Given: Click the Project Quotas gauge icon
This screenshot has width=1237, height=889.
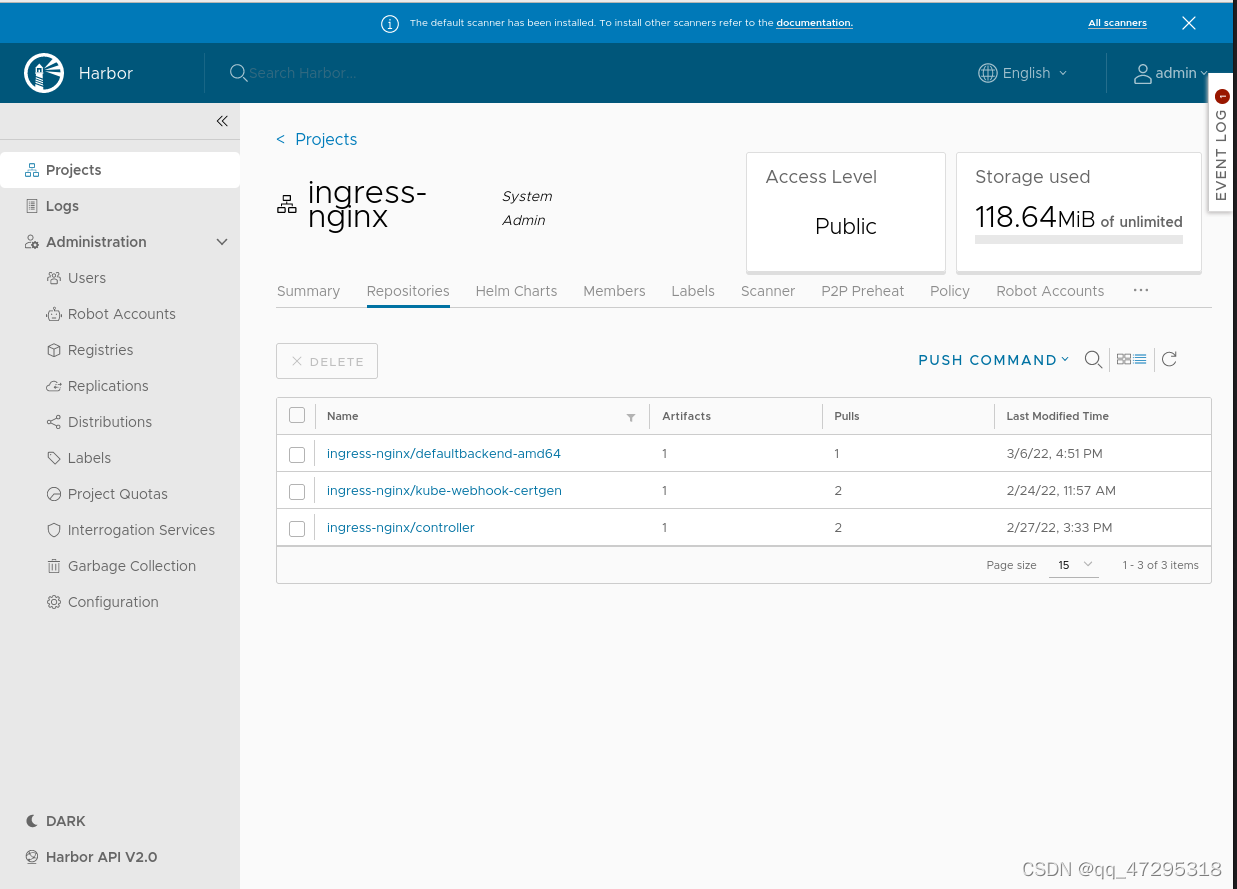Looking at the screenshot, I should tap(54, 494).
